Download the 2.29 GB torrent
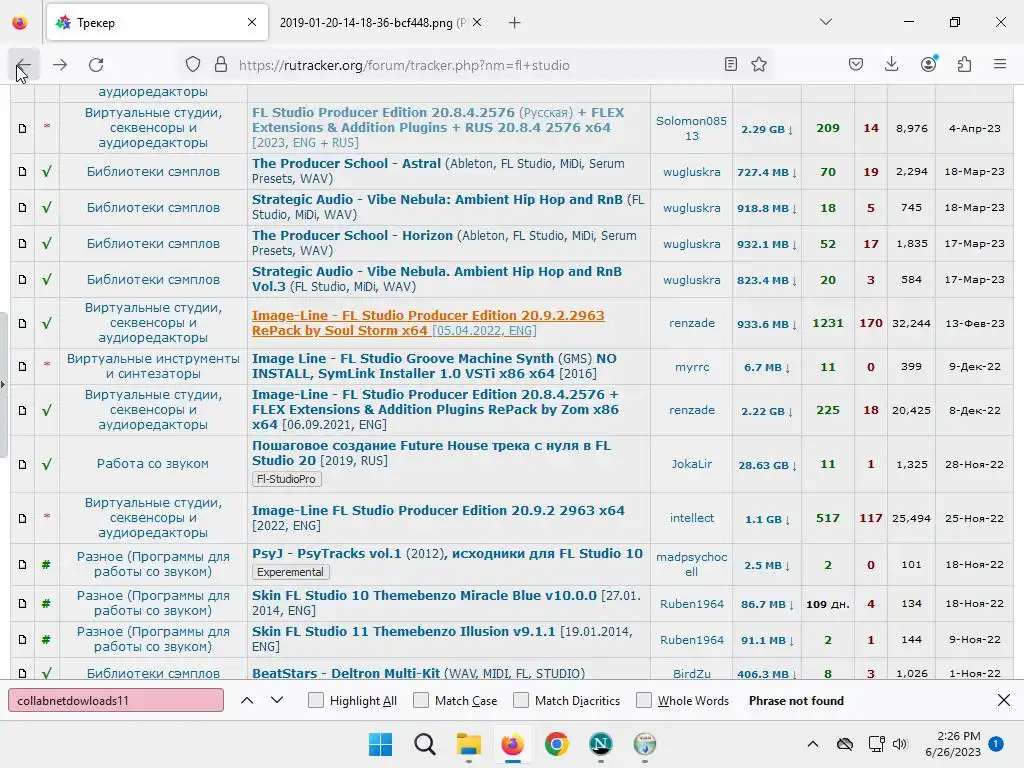 point(767,129)
